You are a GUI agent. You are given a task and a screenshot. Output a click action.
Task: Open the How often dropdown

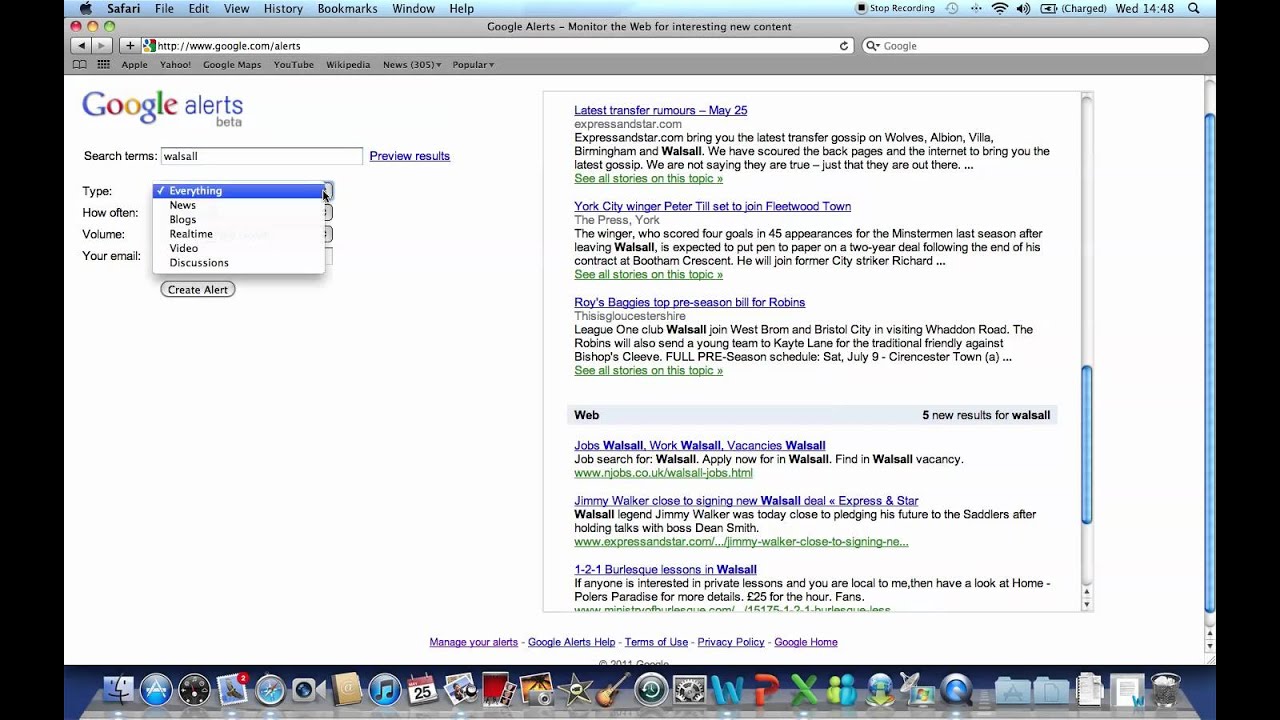tap(328, 212)
